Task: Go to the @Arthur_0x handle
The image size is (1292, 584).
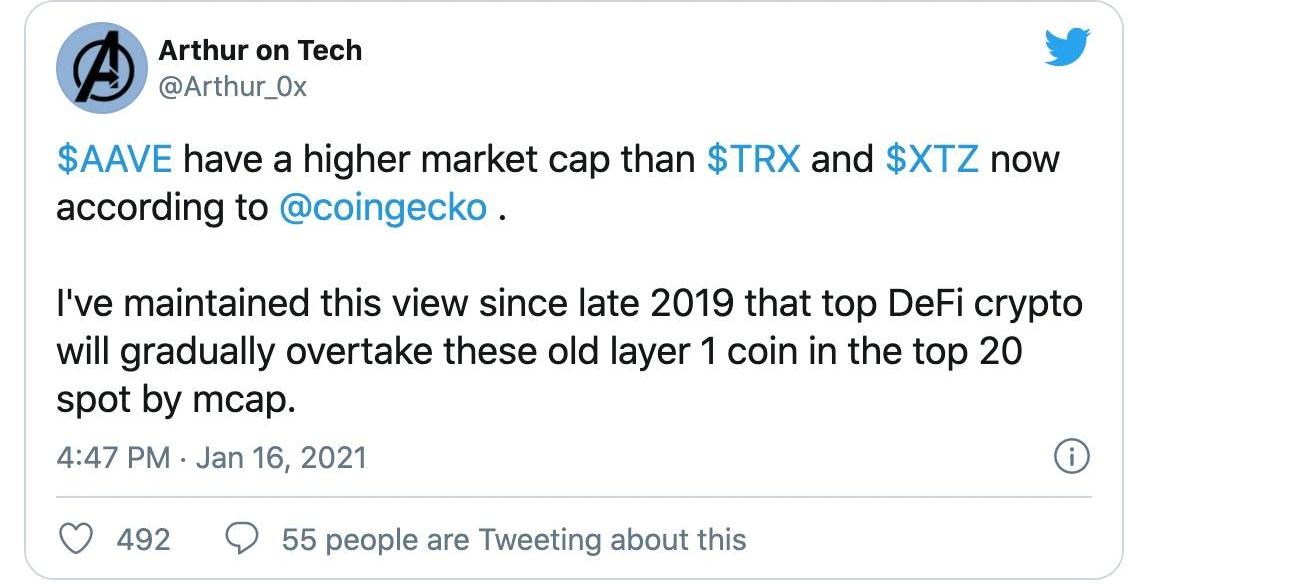Action: click(x=232, y=87)
